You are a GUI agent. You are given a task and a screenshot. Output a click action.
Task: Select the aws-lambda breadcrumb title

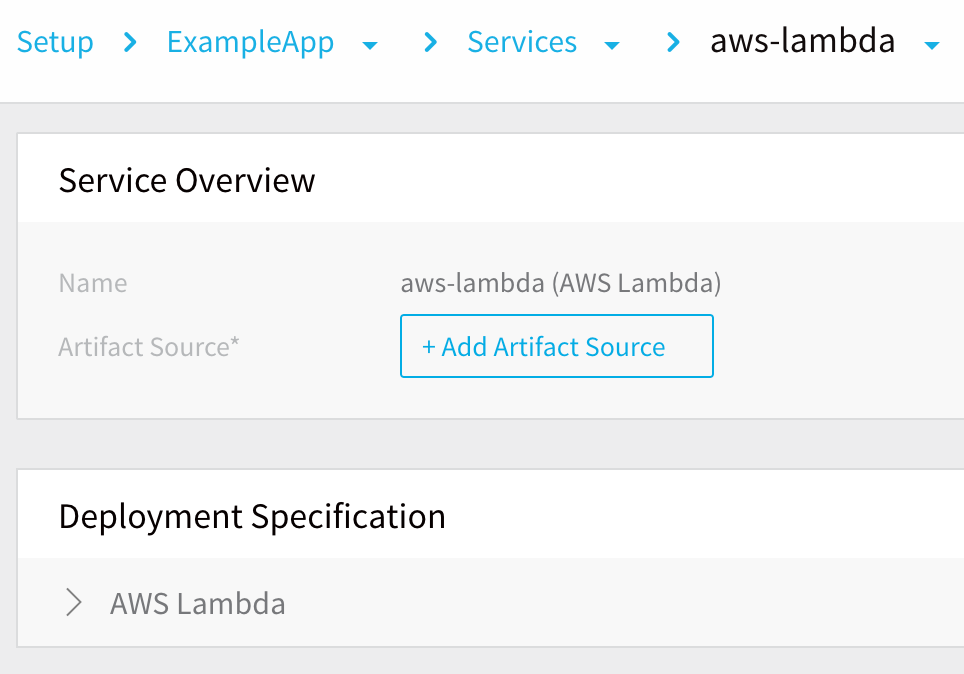click(x=802, y=41)
